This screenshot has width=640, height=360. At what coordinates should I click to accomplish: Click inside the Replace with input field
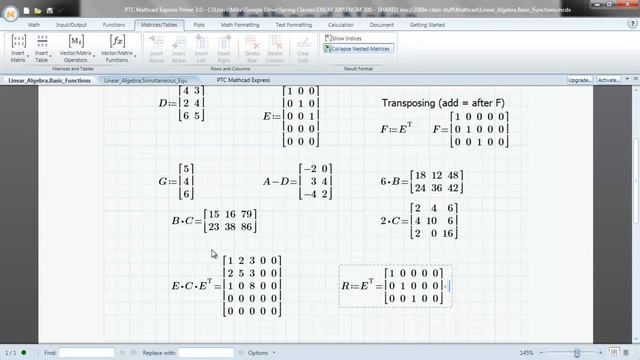click(206, 352)
